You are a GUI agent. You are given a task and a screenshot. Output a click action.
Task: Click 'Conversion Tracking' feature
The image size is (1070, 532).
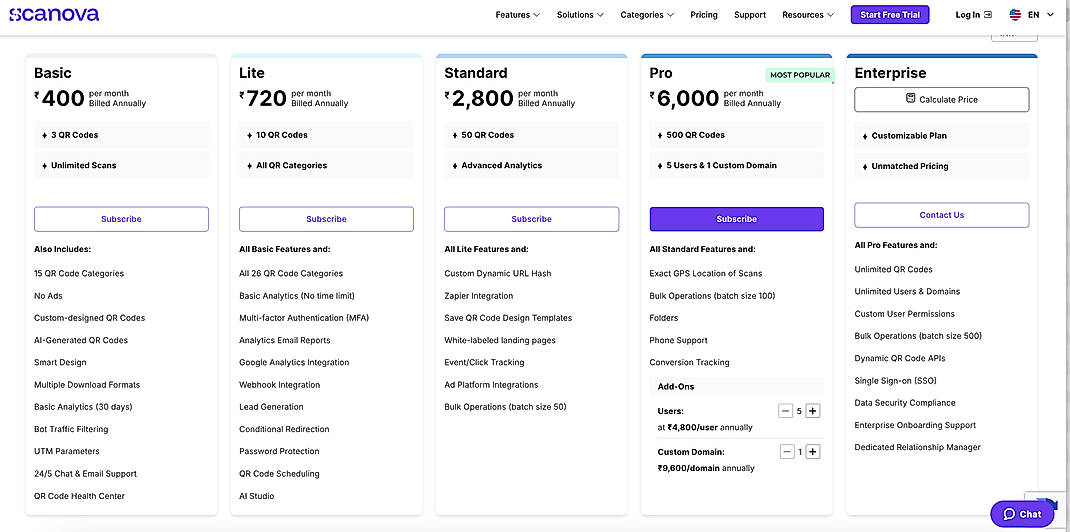[689, 362]
